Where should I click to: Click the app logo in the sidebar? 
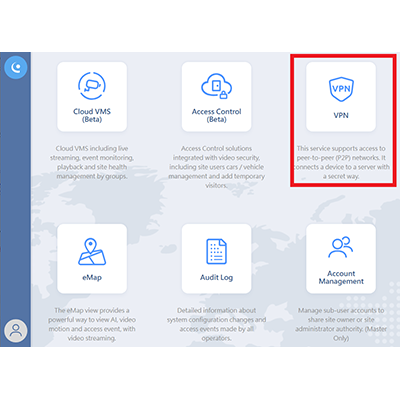tap(15, 68)
